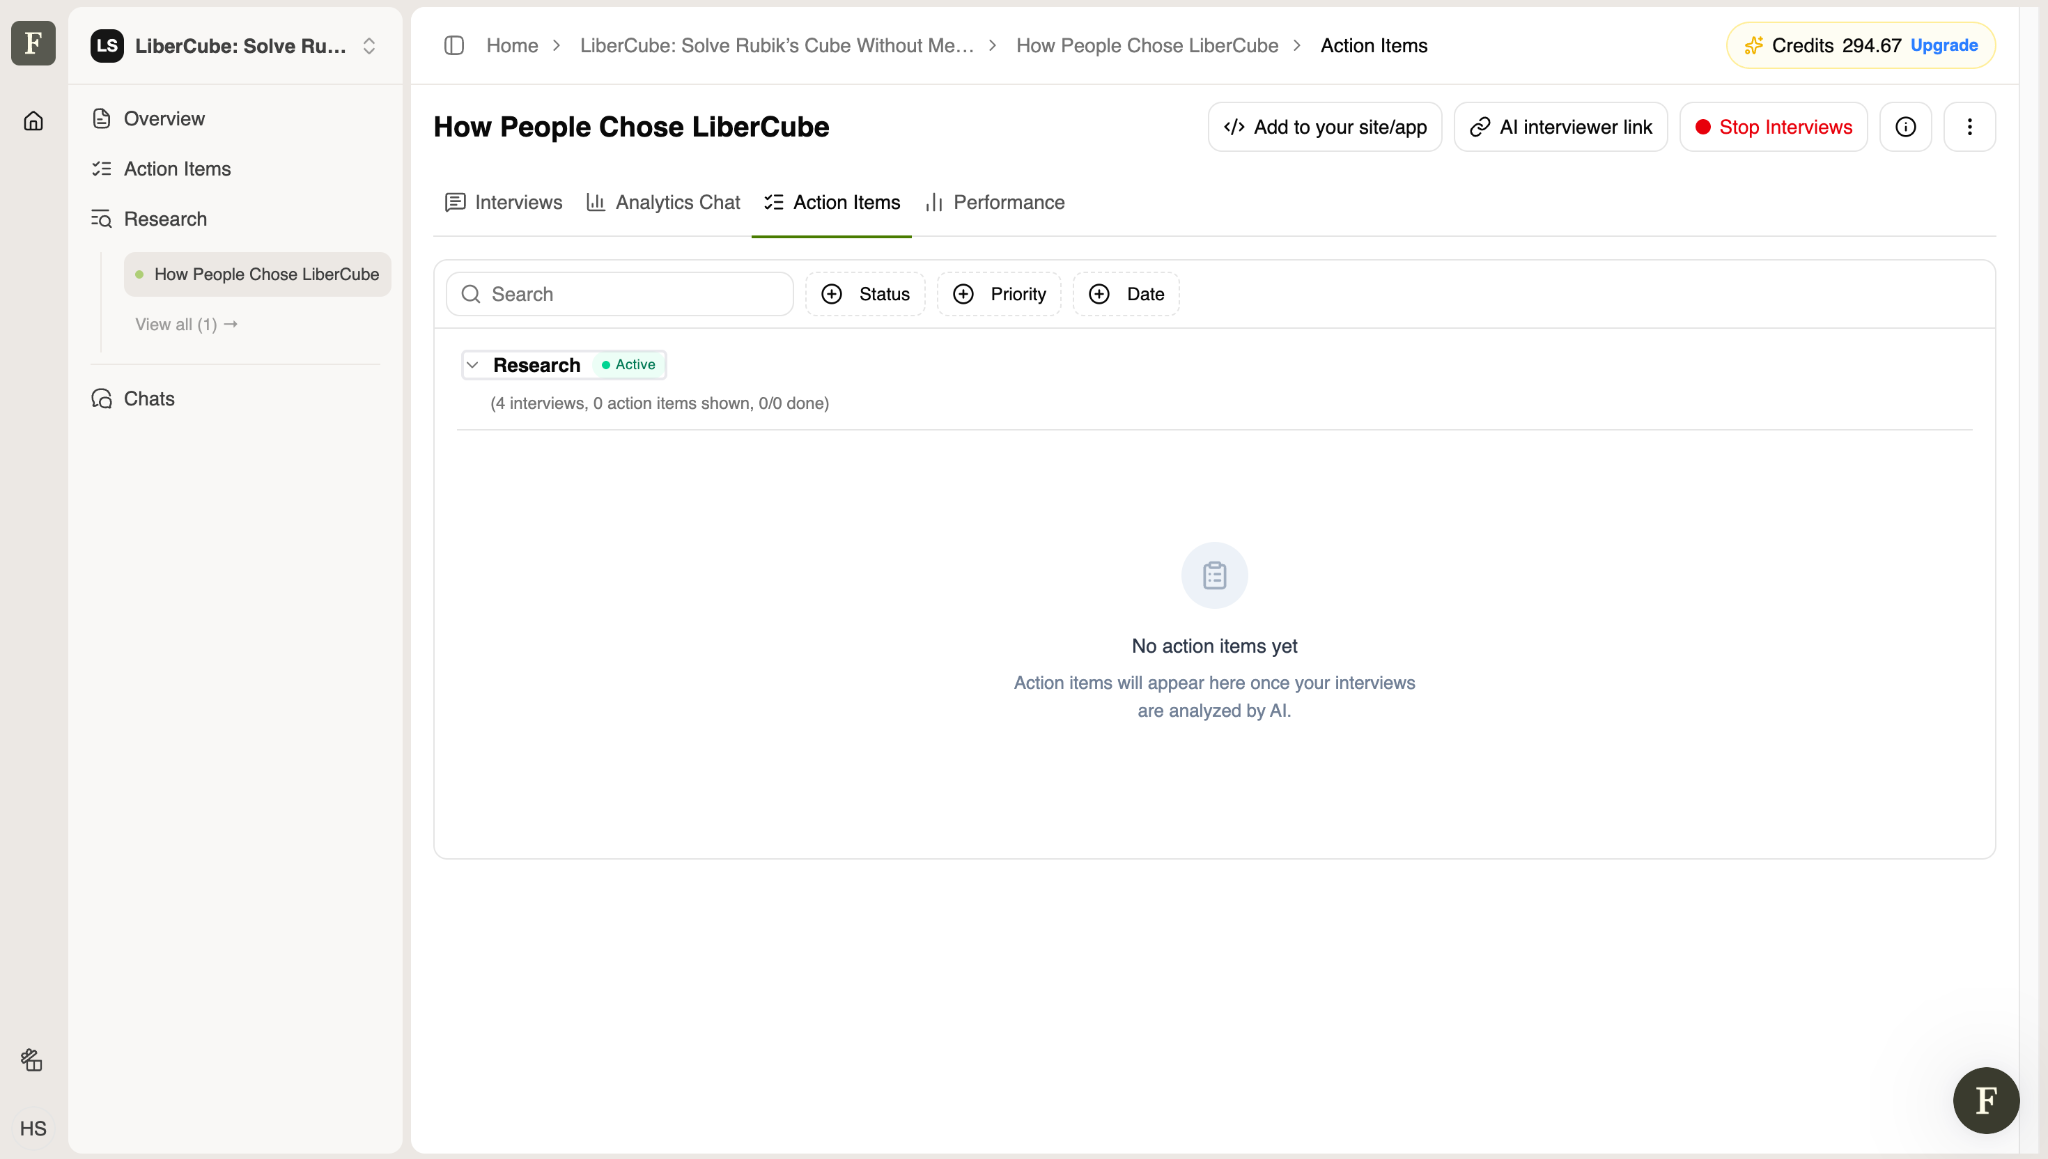Click the AI interviewer link button

pos(1560,127)
